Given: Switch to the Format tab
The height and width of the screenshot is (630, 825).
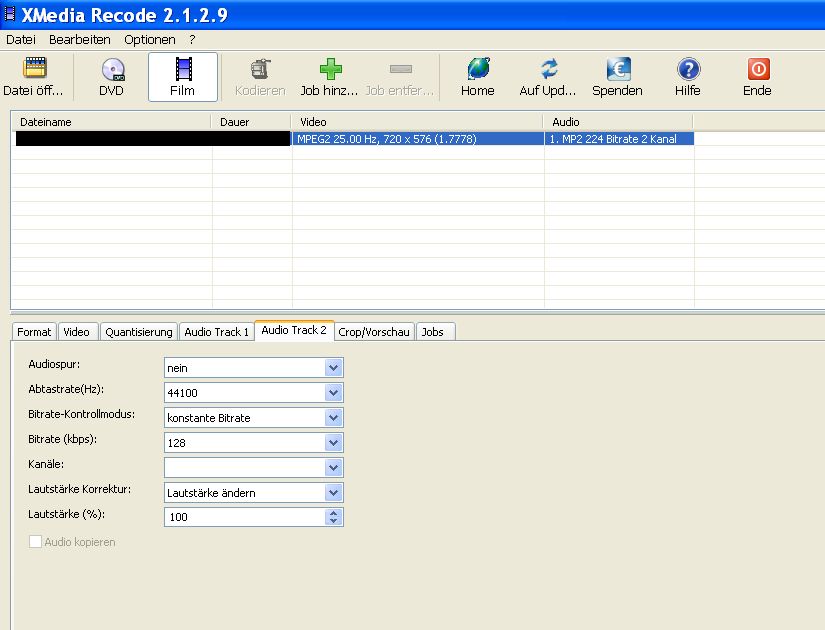Looking at the screenshot, I should pos(34,332).
